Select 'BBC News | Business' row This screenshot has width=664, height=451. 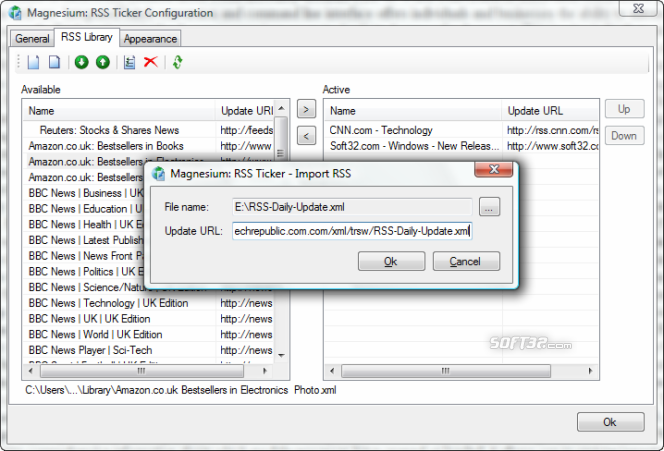[85, 193]
